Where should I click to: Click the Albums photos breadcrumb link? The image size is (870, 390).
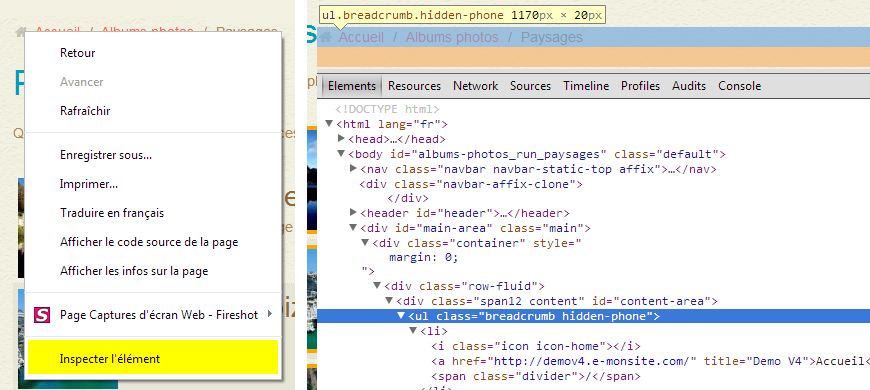pos(452,37)
